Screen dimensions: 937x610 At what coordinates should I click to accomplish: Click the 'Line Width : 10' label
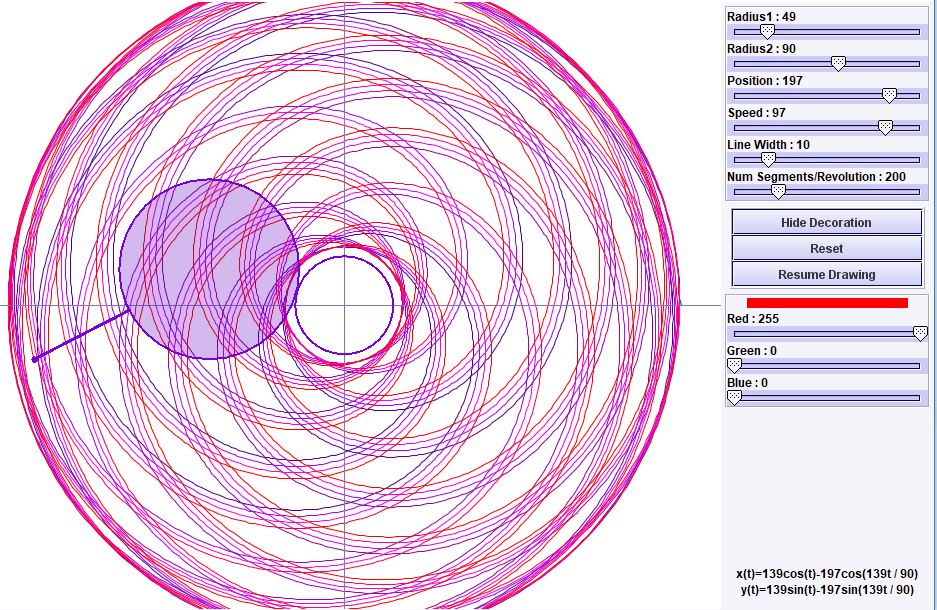(768, 145)
